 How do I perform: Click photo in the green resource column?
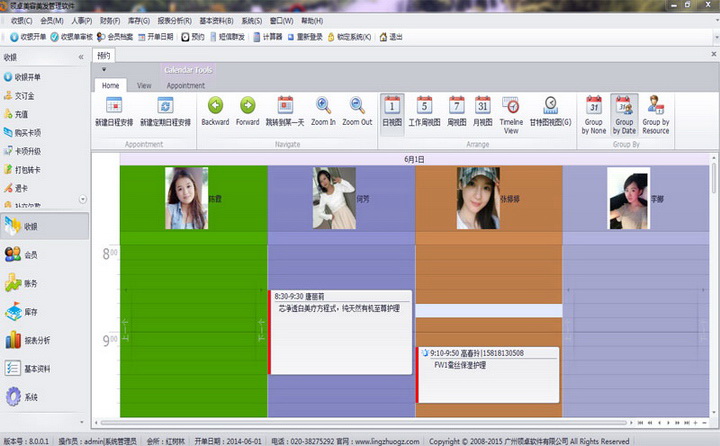[186, 198]
